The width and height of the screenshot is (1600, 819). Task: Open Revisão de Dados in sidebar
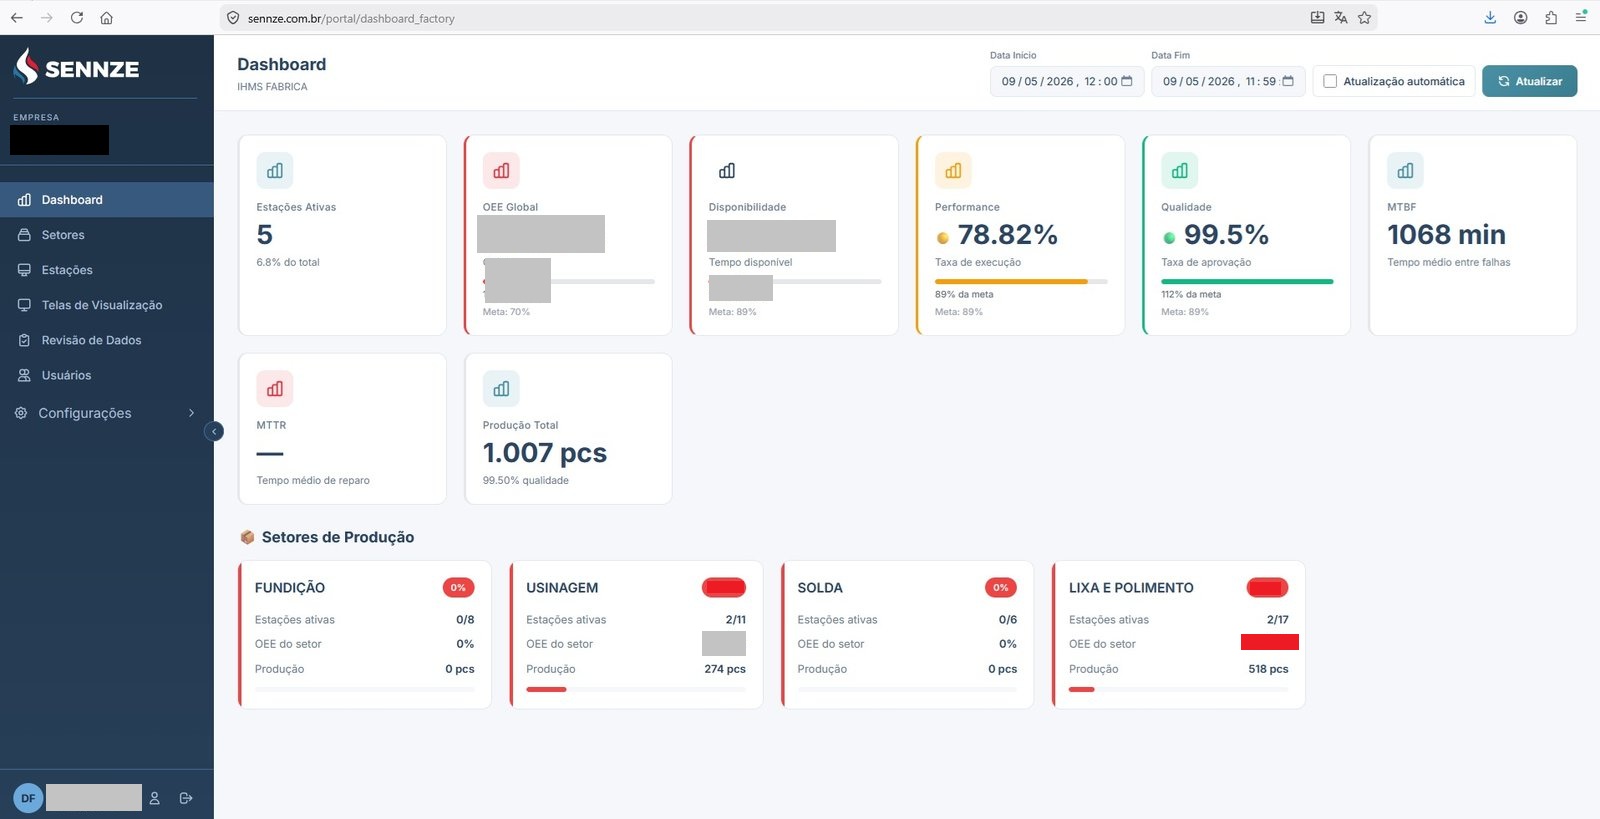coord(107,340)
